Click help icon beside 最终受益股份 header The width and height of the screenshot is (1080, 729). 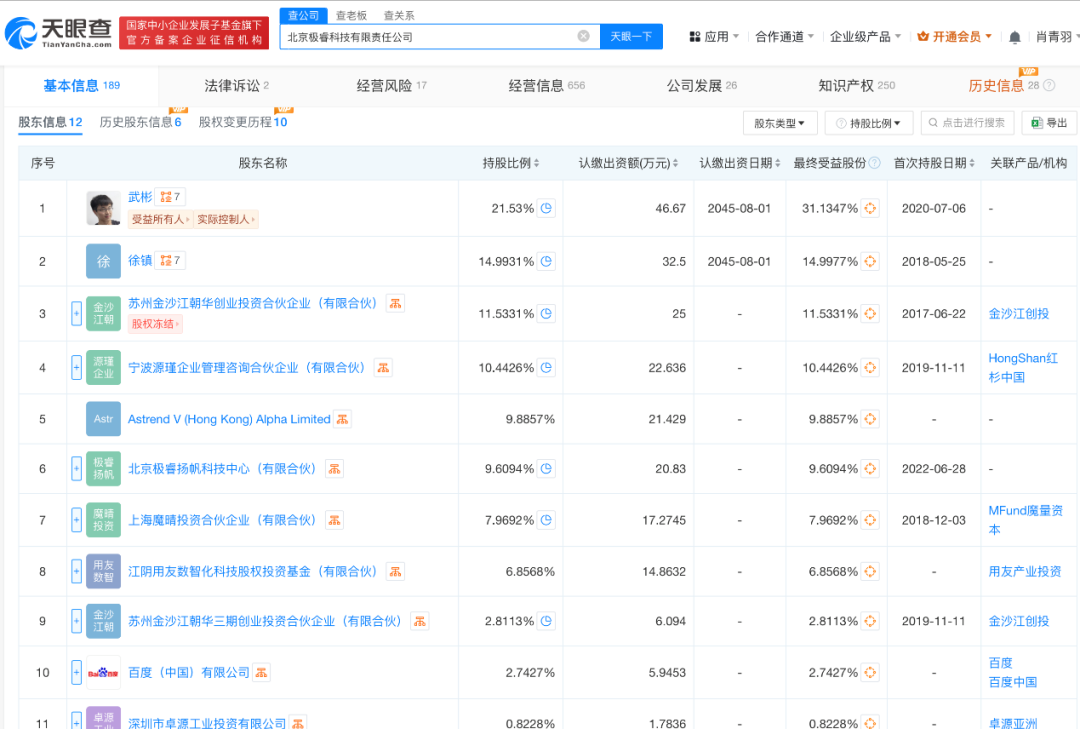(x=874, y=163)
